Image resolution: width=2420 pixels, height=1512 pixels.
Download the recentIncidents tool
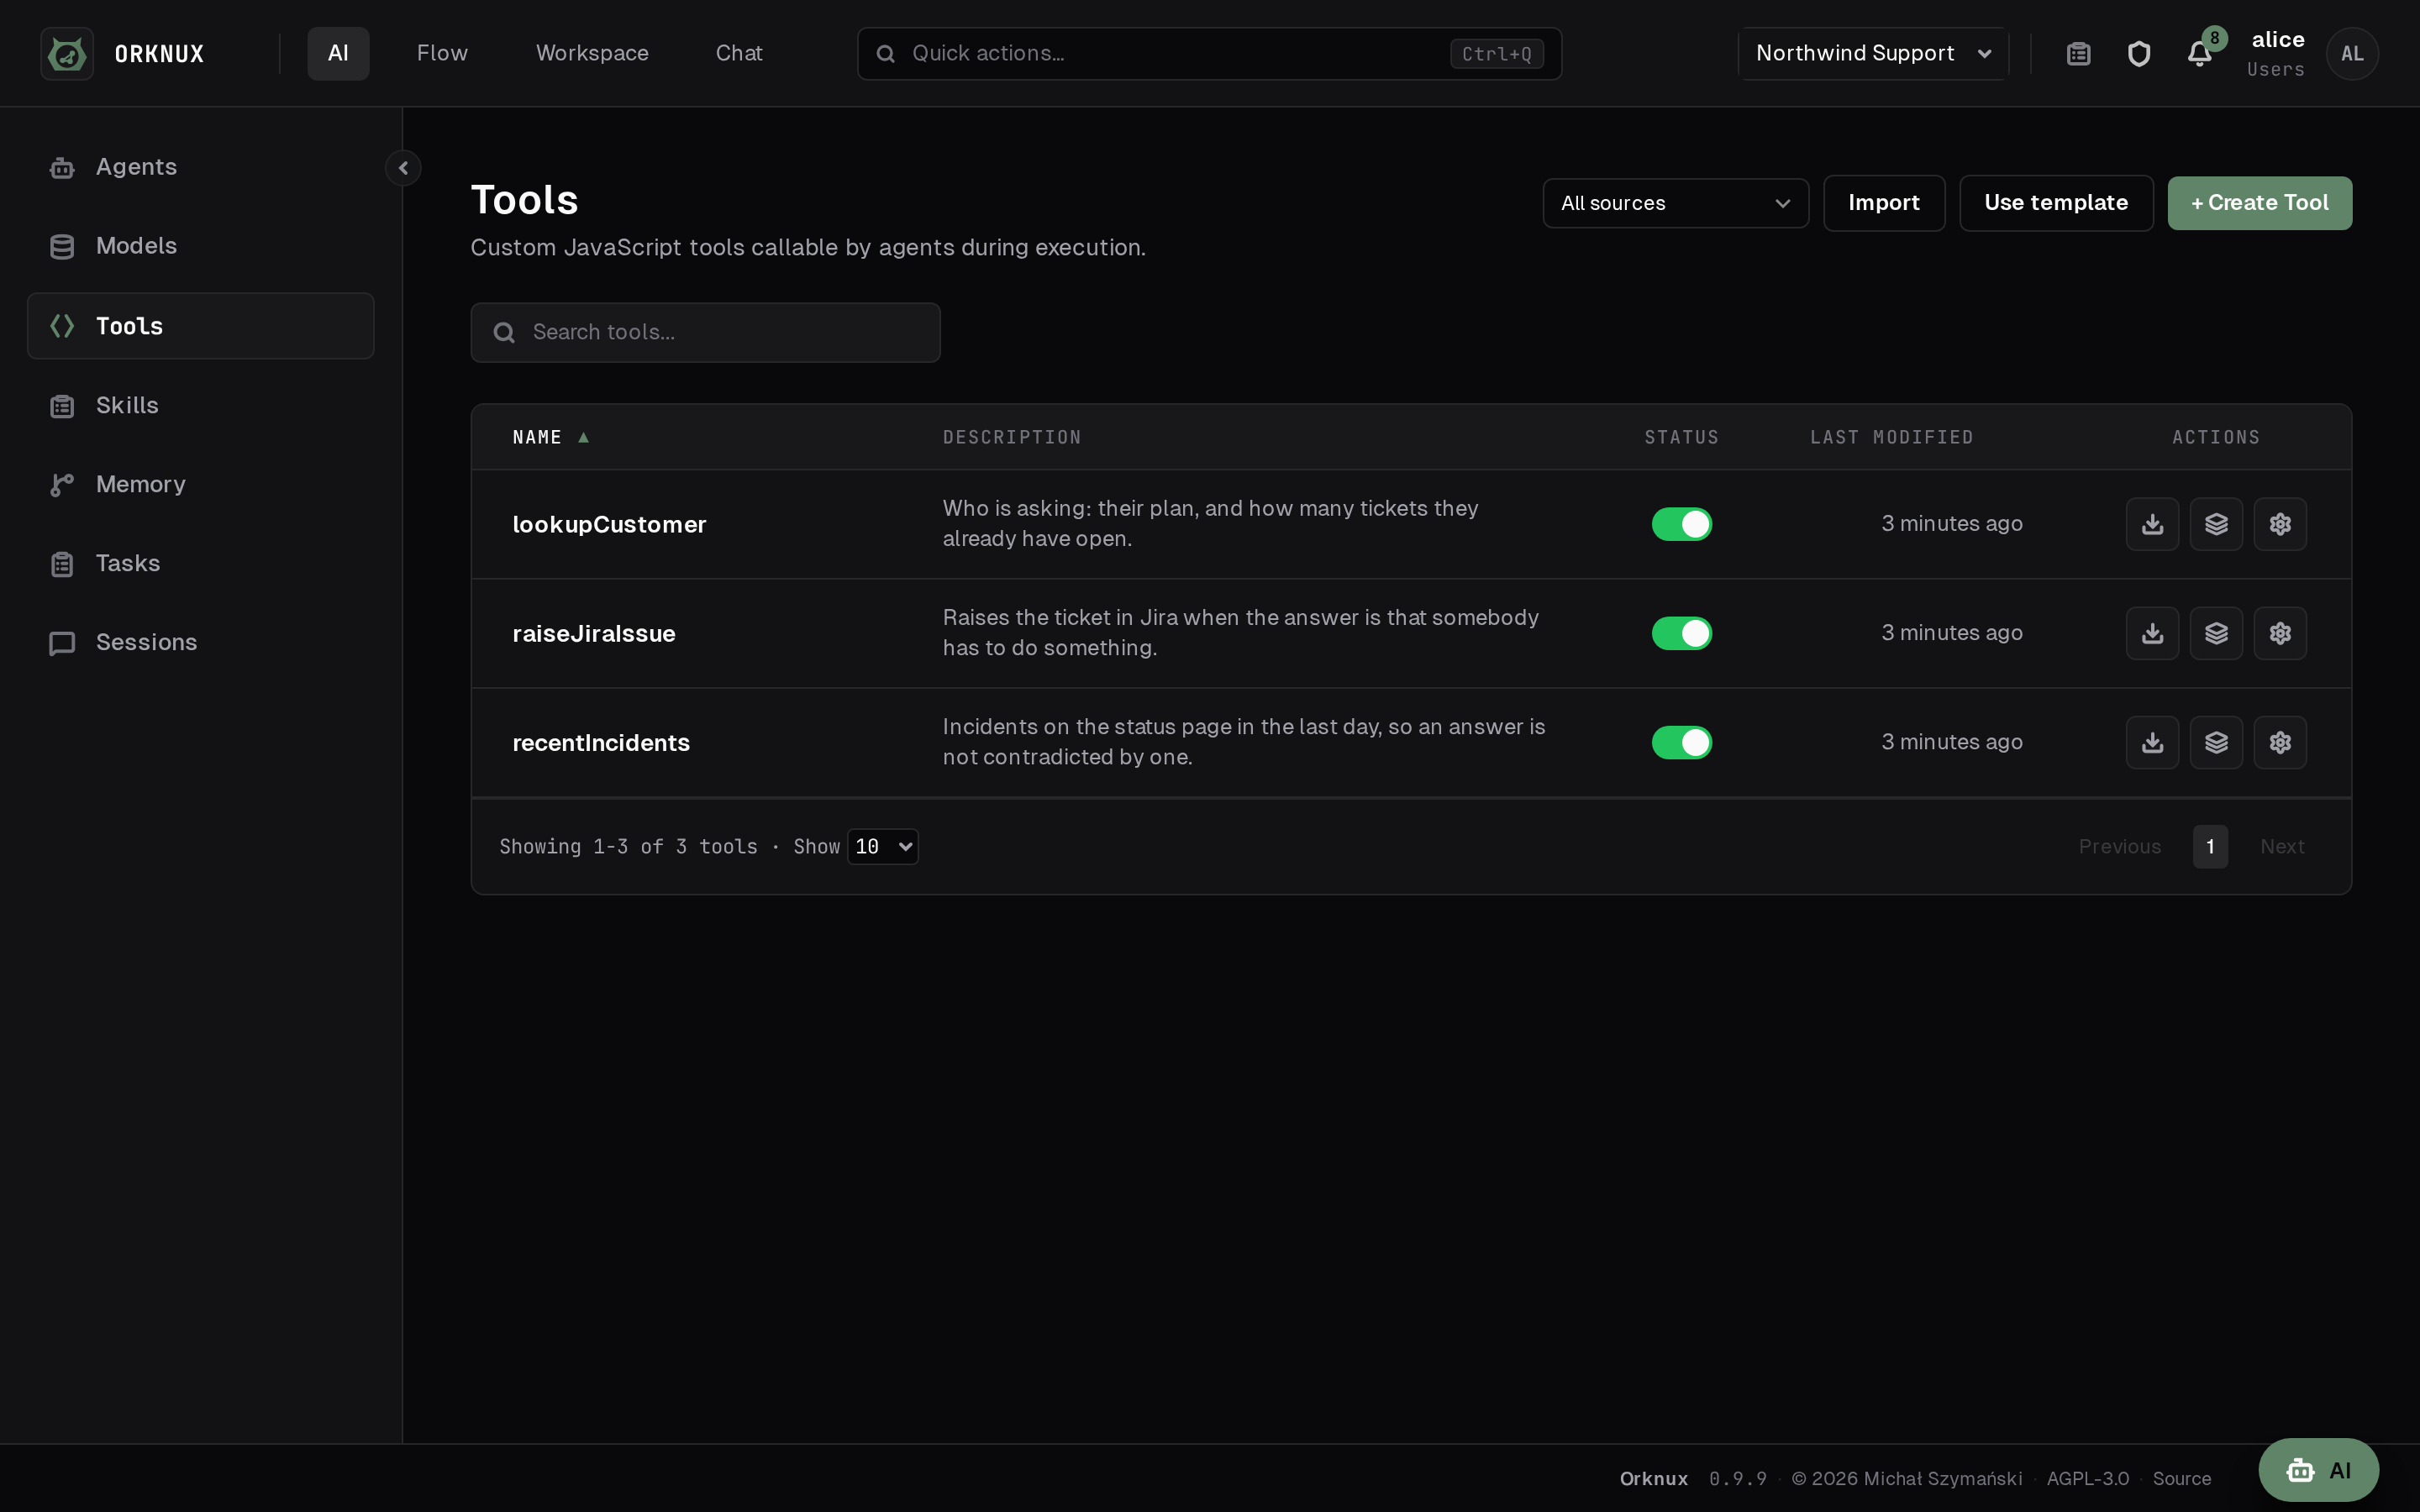click(x=2152, y=742)
